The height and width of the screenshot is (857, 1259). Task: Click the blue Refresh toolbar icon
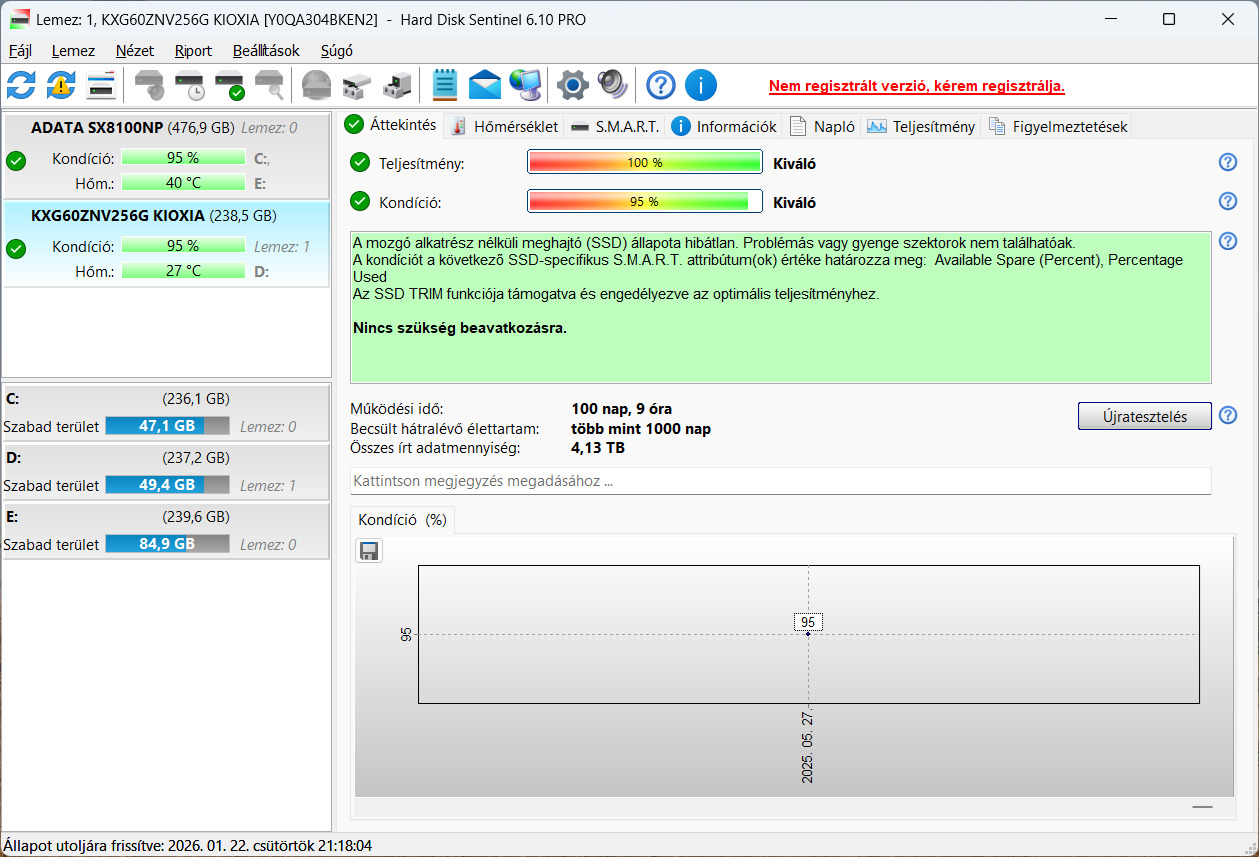tap(21, 85)
